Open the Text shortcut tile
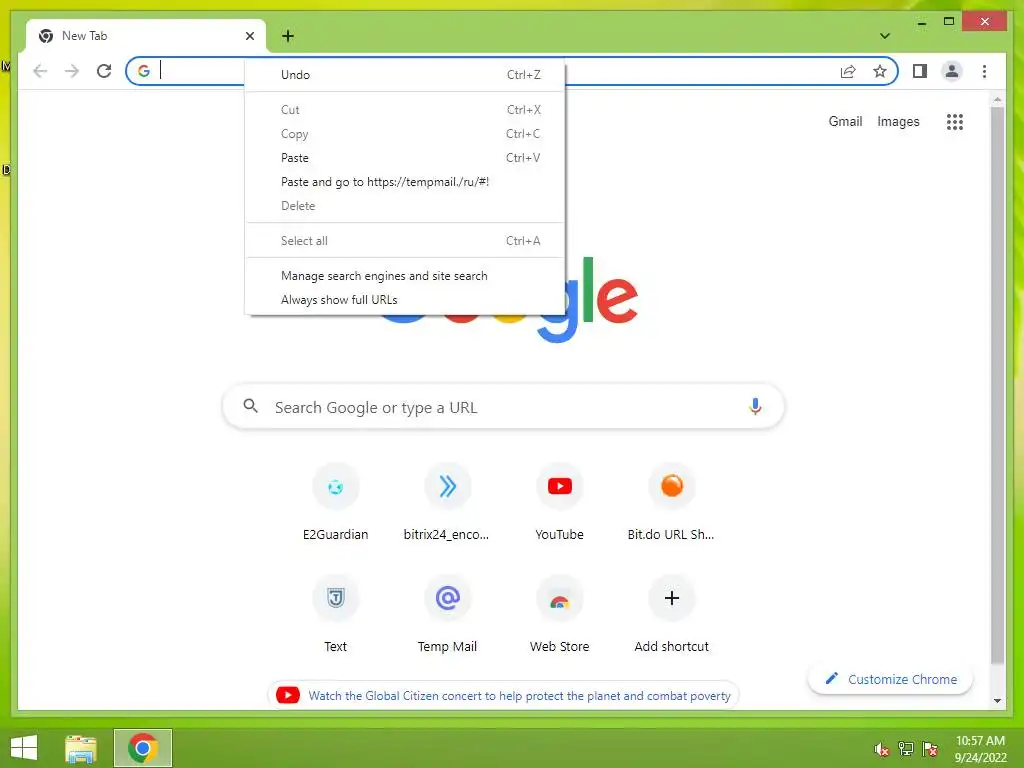The width and height of the screenshot is (1024, 768). (x=336, y=614)
